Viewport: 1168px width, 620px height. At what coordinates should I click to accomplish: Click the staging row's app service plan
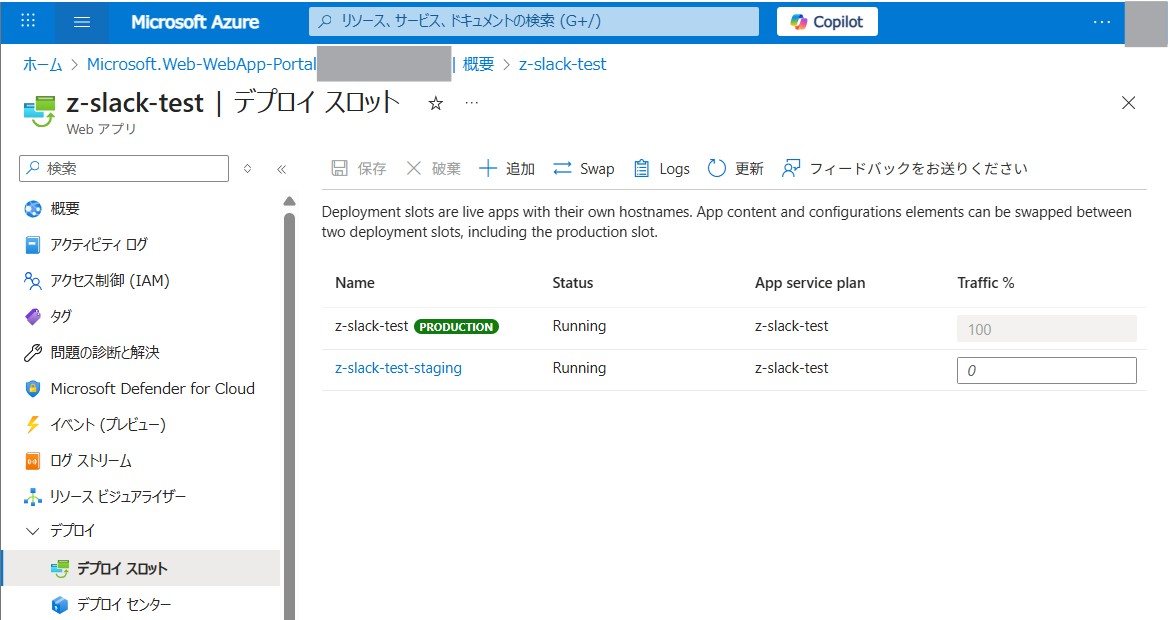point(792,368)
